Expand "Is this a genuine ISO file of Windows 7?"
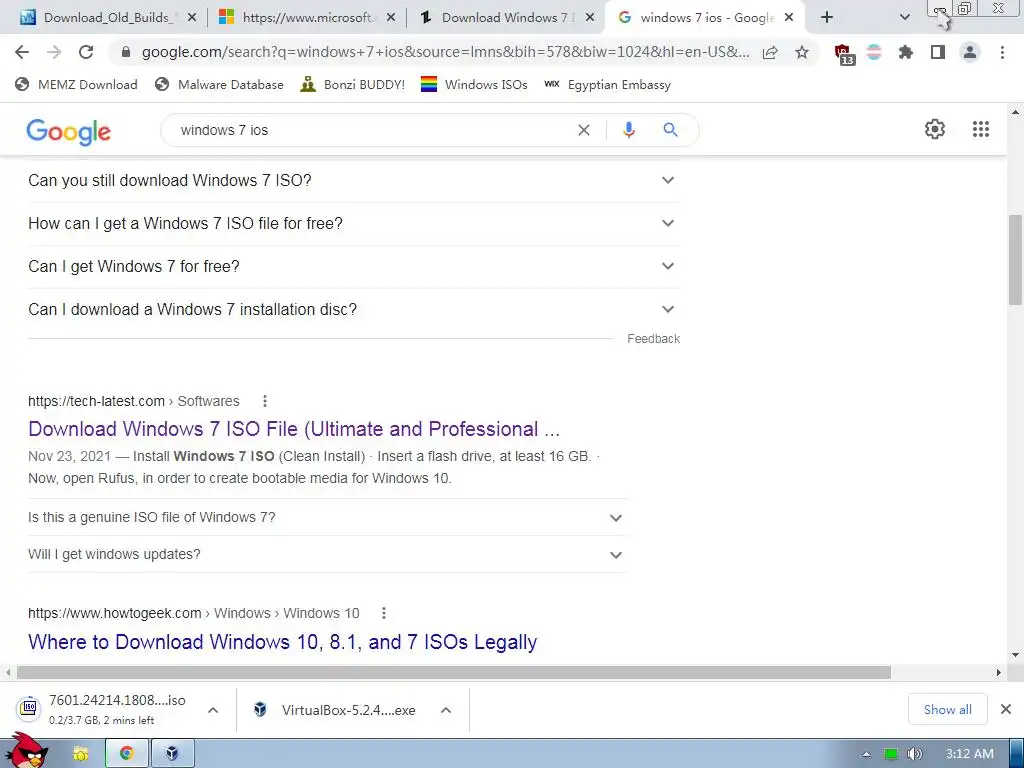The image size is (1024, 768). pos(327,517)
